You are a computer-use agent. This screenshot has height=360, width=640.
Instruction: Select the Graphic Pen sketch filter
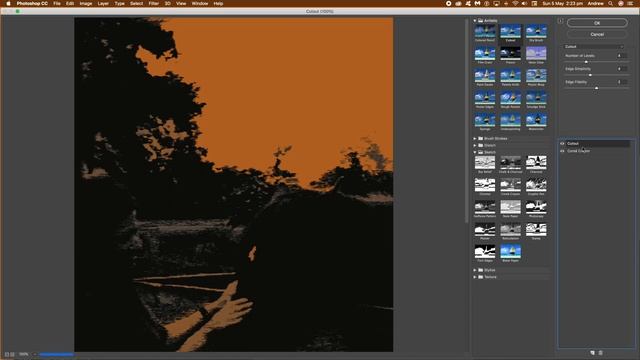click(536, 185)
